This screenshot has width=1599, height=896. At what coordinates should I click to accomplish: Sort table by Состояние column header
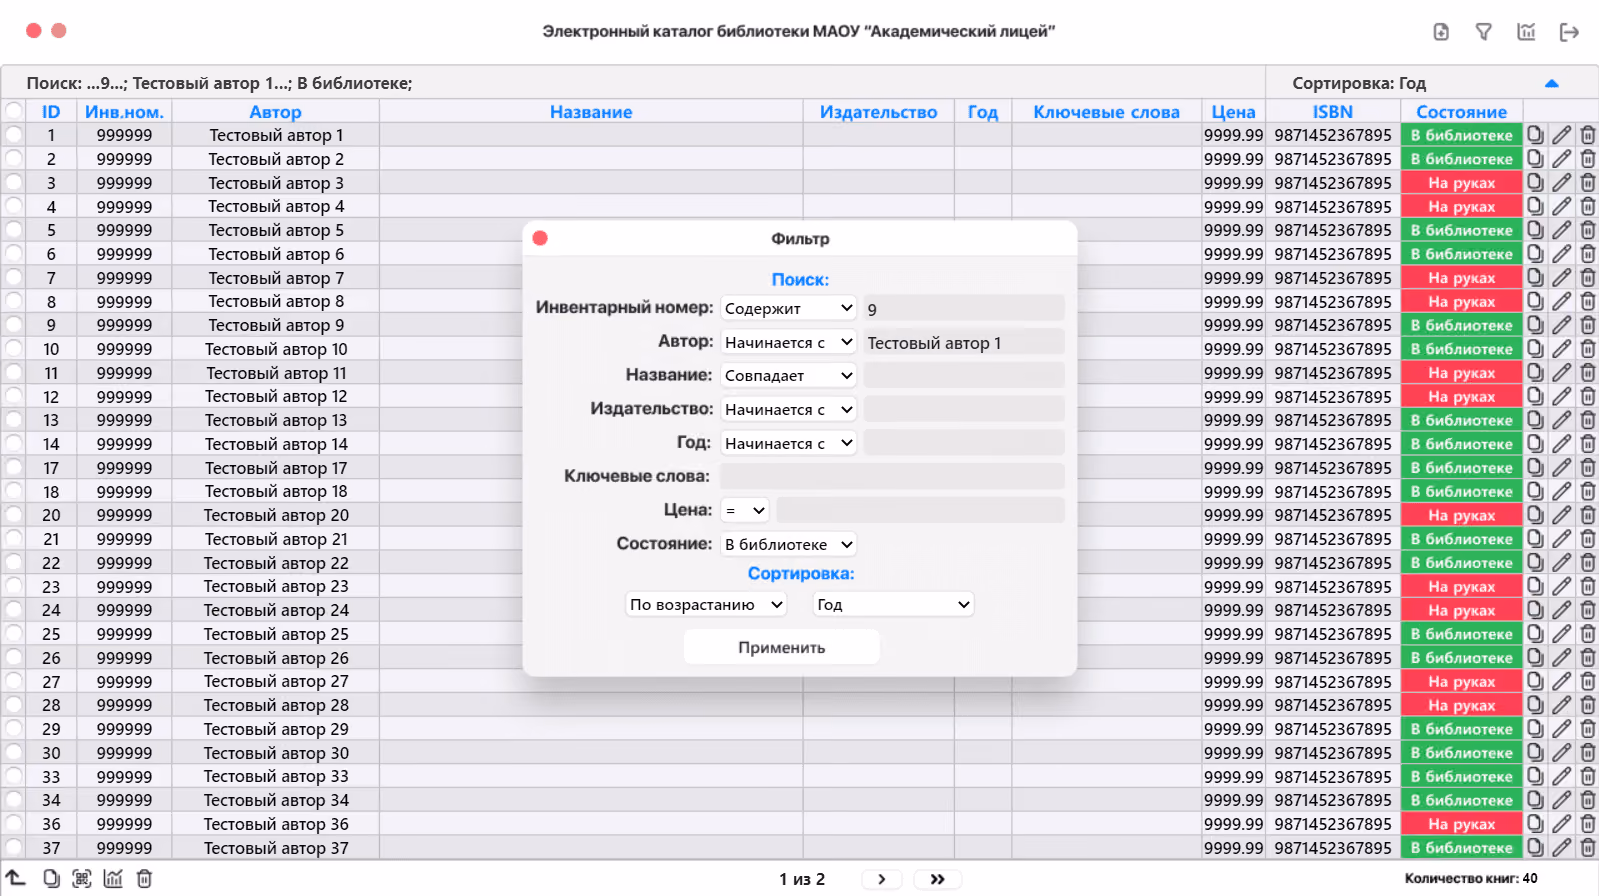1462,112
